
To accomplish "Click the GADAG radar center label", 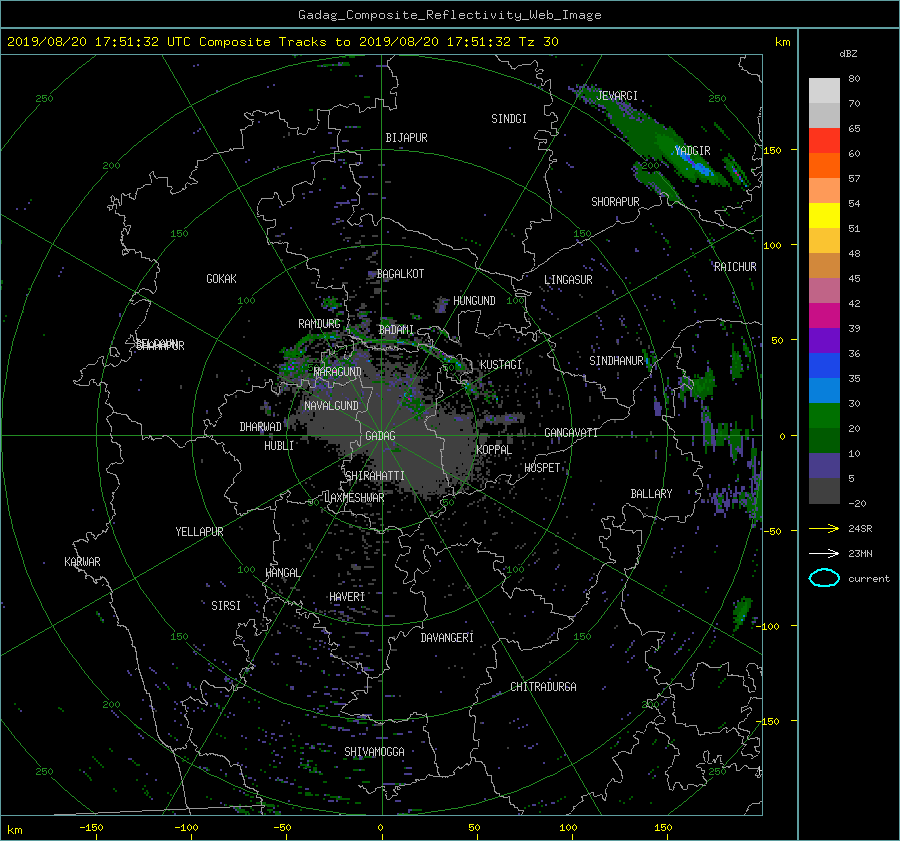I will [380, 436].
